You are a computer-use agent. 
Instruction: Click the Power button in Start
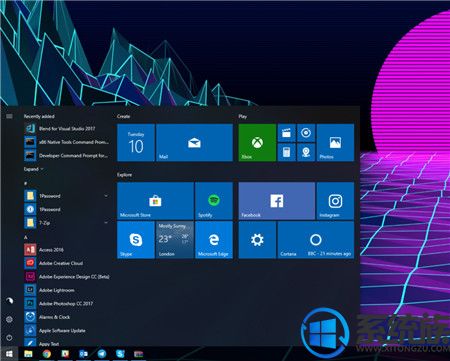coord(9,338)
